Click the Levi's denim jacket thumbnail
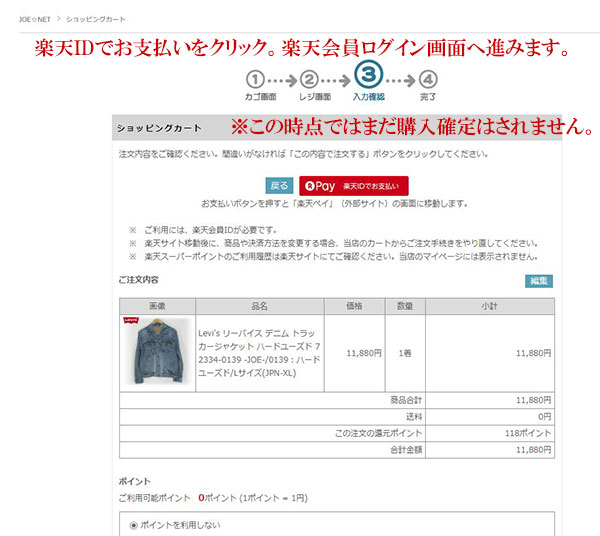The width and height of the screenshot is (600, 536). pyautogui.click(x=158, y=352)
